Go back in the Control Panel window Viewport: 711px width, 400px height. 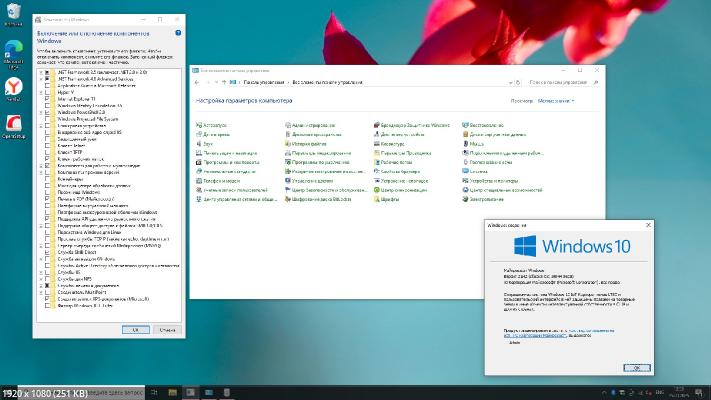click(197, 83)
